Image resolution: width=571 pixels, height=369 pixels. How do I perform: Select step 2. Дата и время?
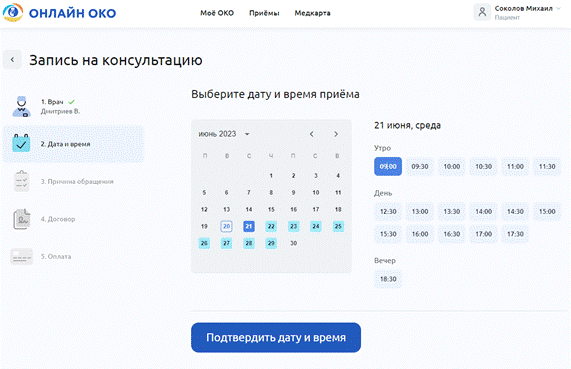click(x=74, y=144)
